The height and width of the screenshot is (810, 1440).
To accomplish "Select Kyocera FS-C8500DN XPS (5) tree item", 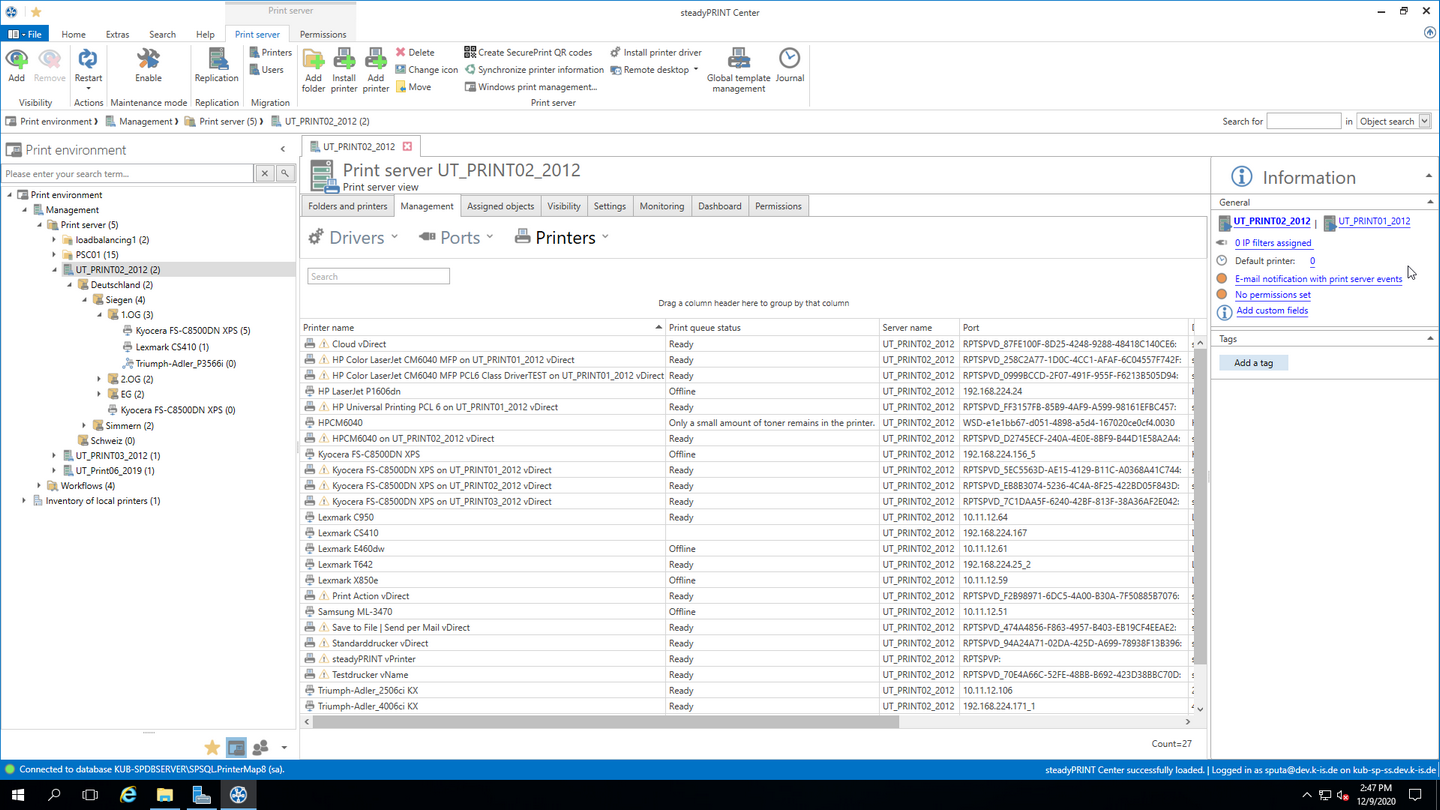I will click(193, 331).
